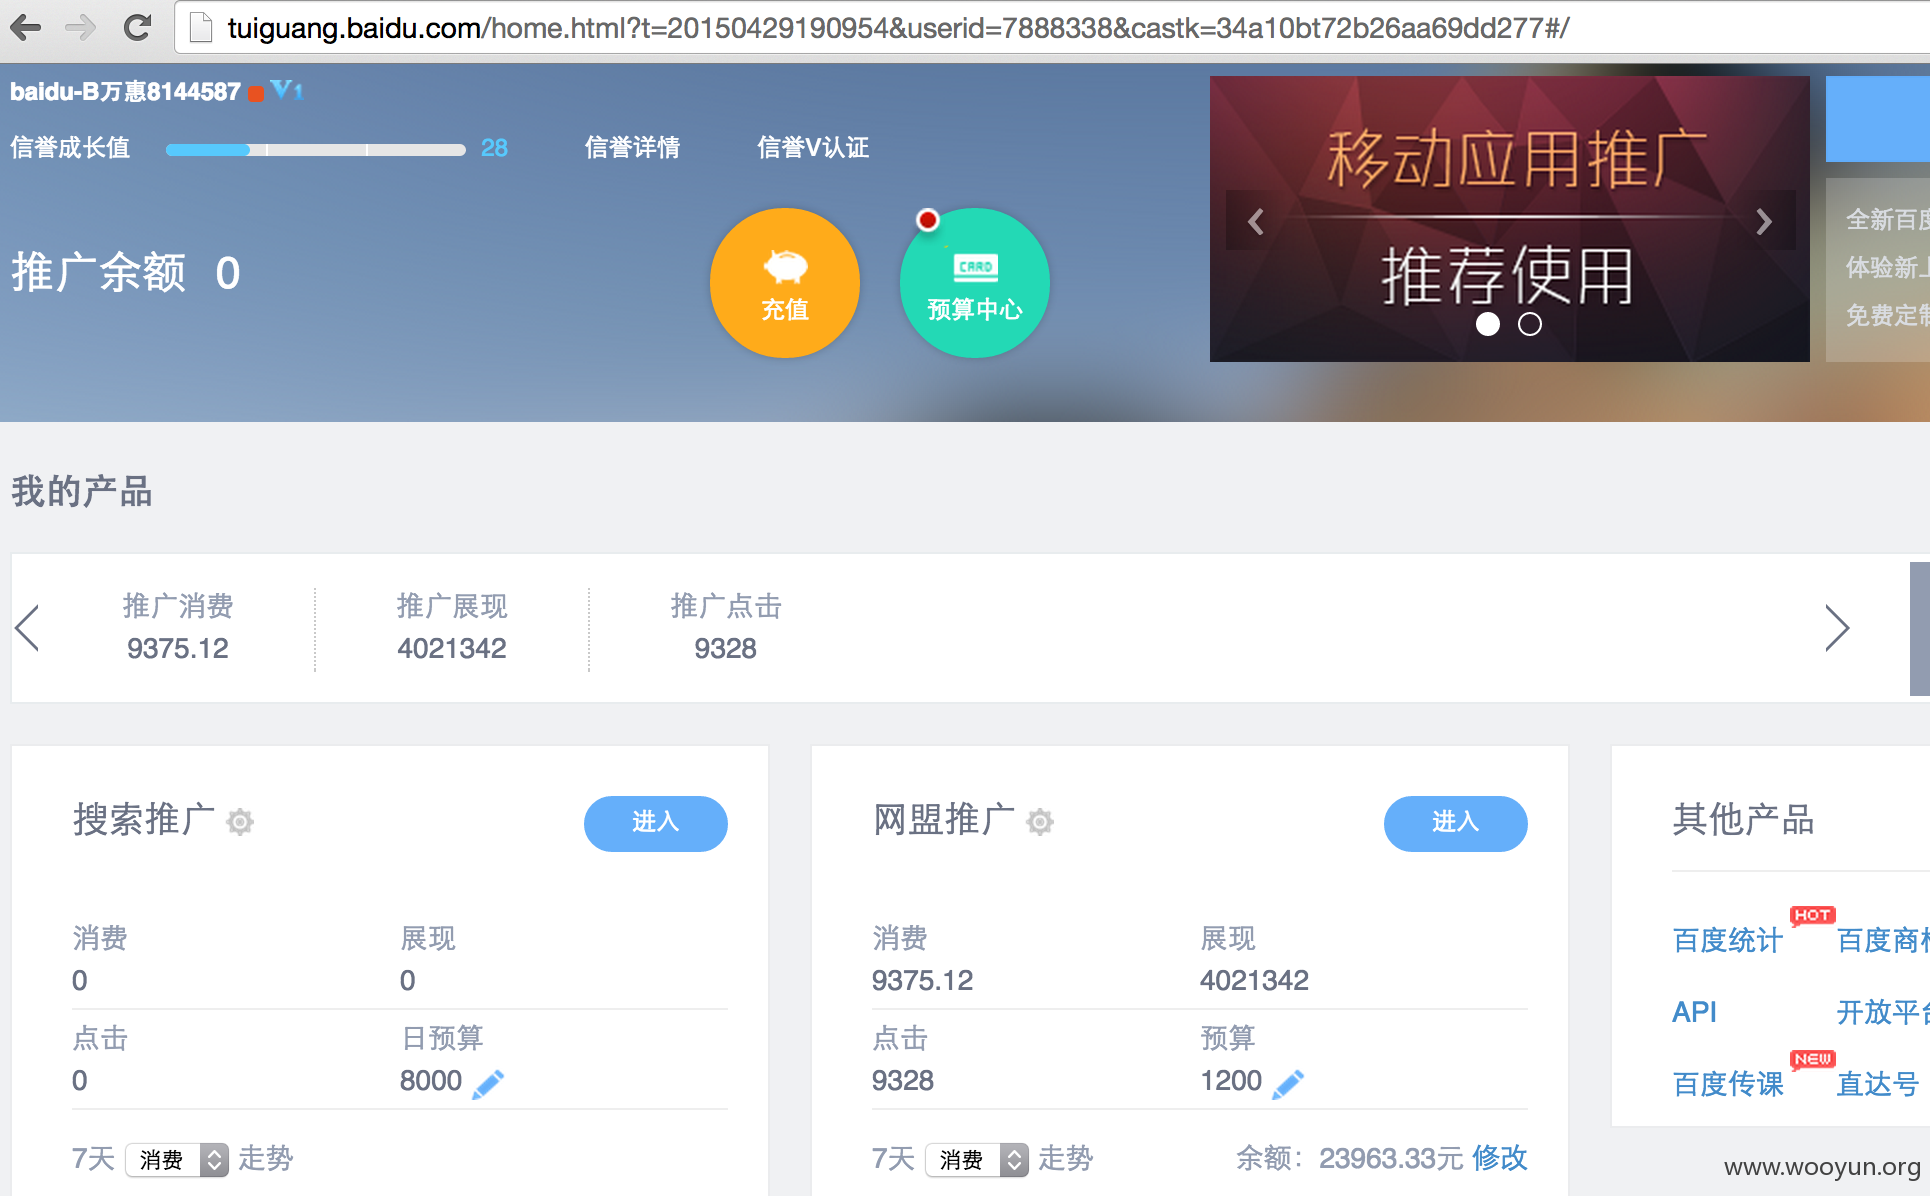
Task: Click username baidu-B万惠8144587
Action: click(125, 91)
